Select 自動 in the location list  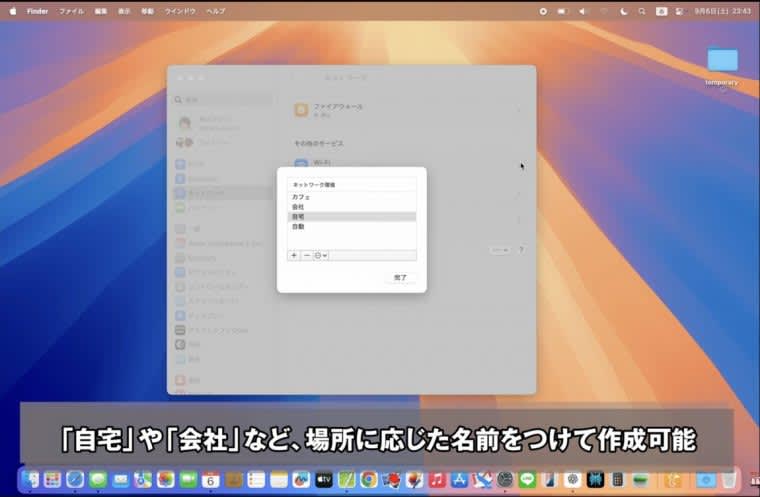[298, 227]
